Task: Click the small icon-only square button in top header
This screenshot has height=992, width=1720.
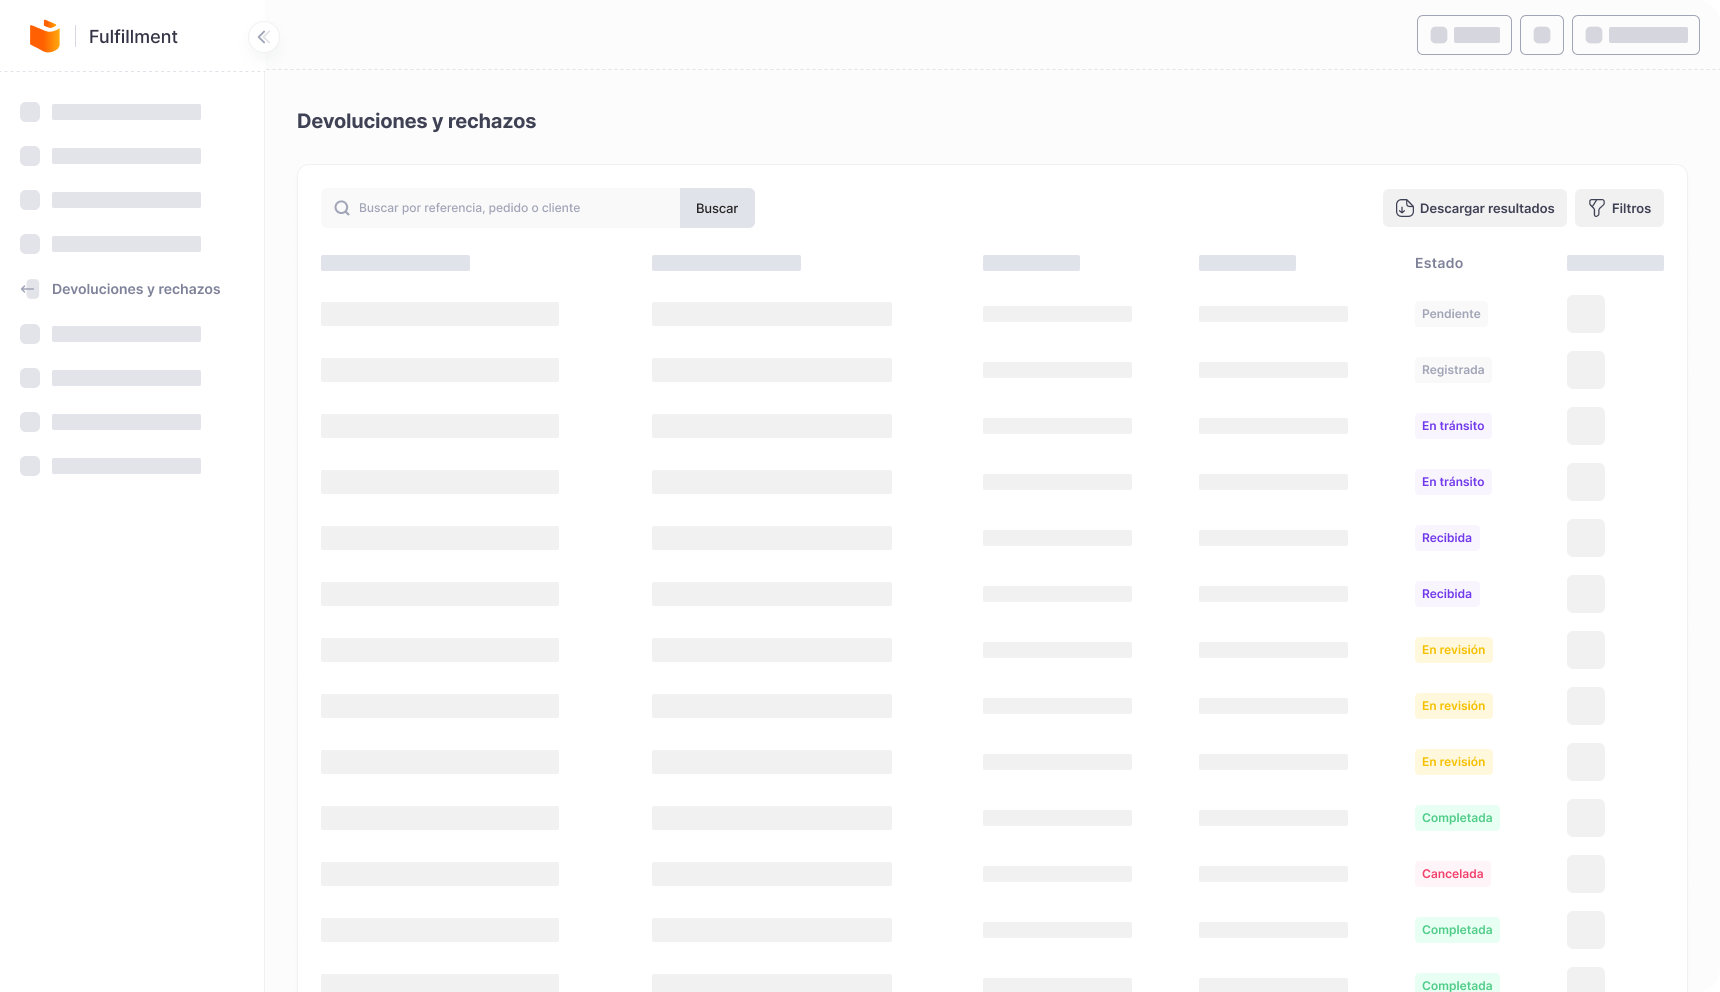Action: [1541, 35]
